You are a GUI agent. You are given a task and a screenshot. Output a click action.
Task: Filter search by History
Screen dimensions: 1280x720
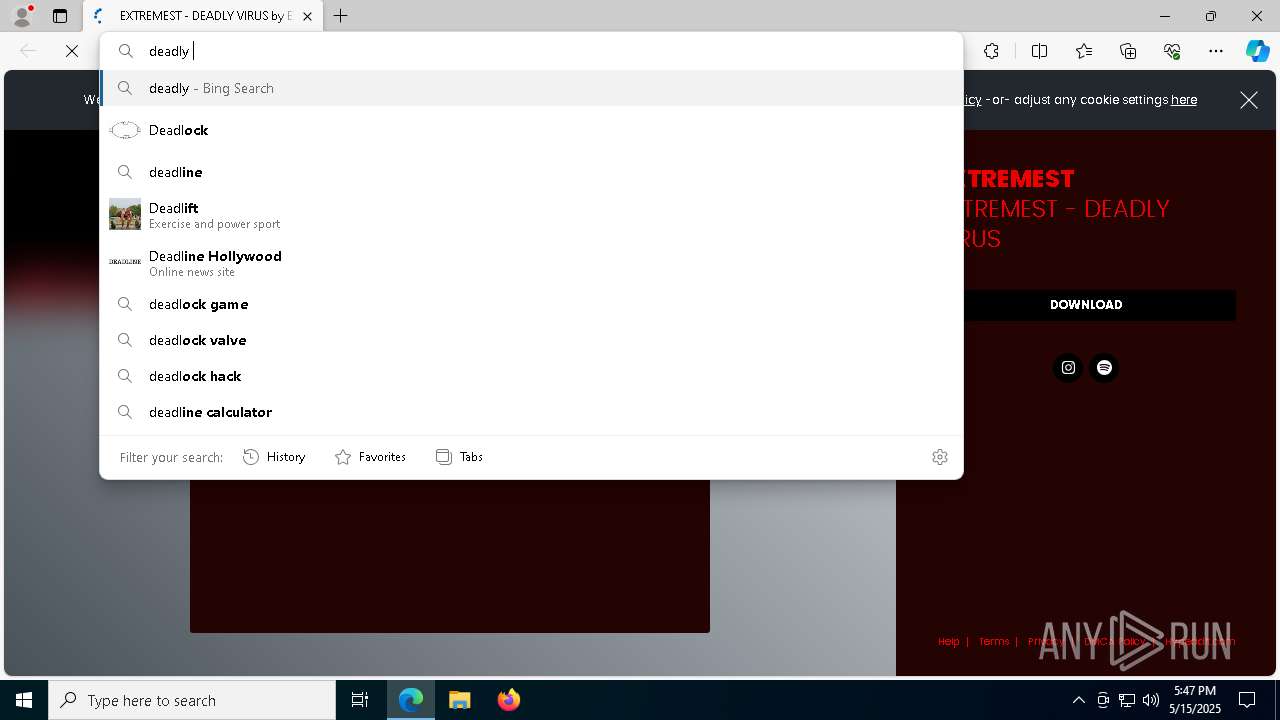coord(274,457)
